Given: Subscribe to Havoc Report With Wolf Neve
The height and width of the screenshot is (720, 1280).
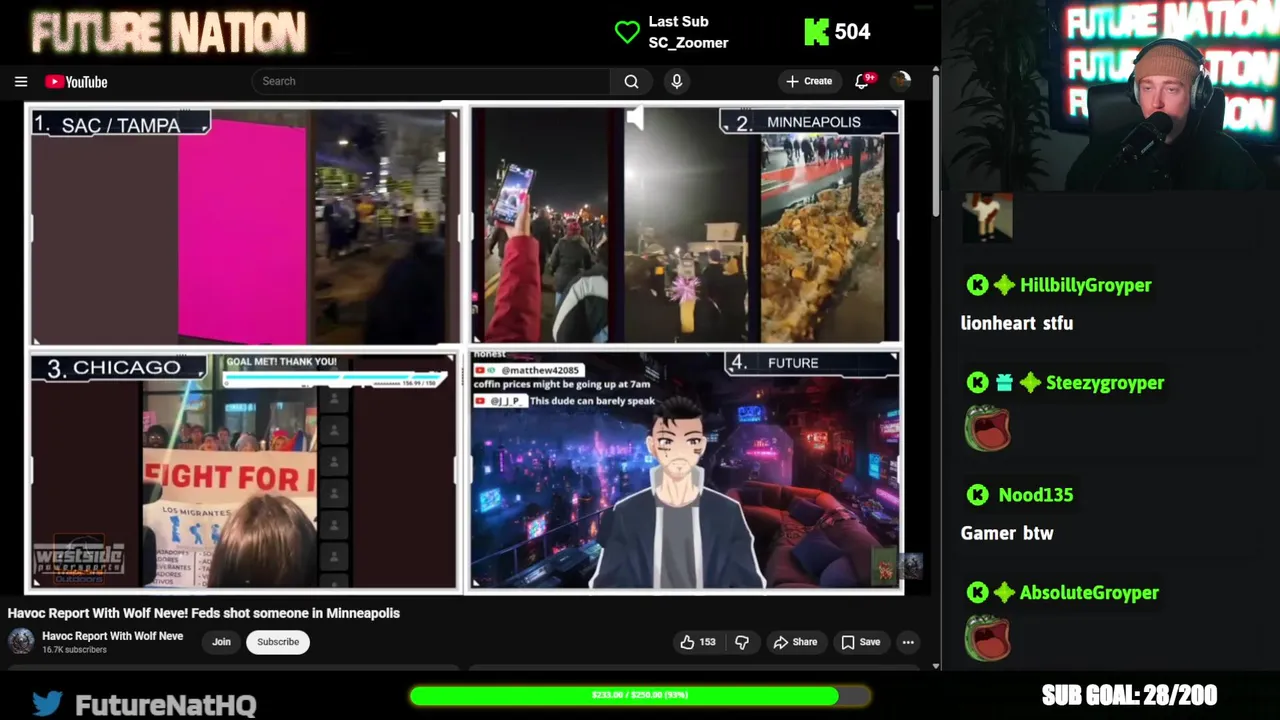Looking at the screenshot, I should point(278,642).
